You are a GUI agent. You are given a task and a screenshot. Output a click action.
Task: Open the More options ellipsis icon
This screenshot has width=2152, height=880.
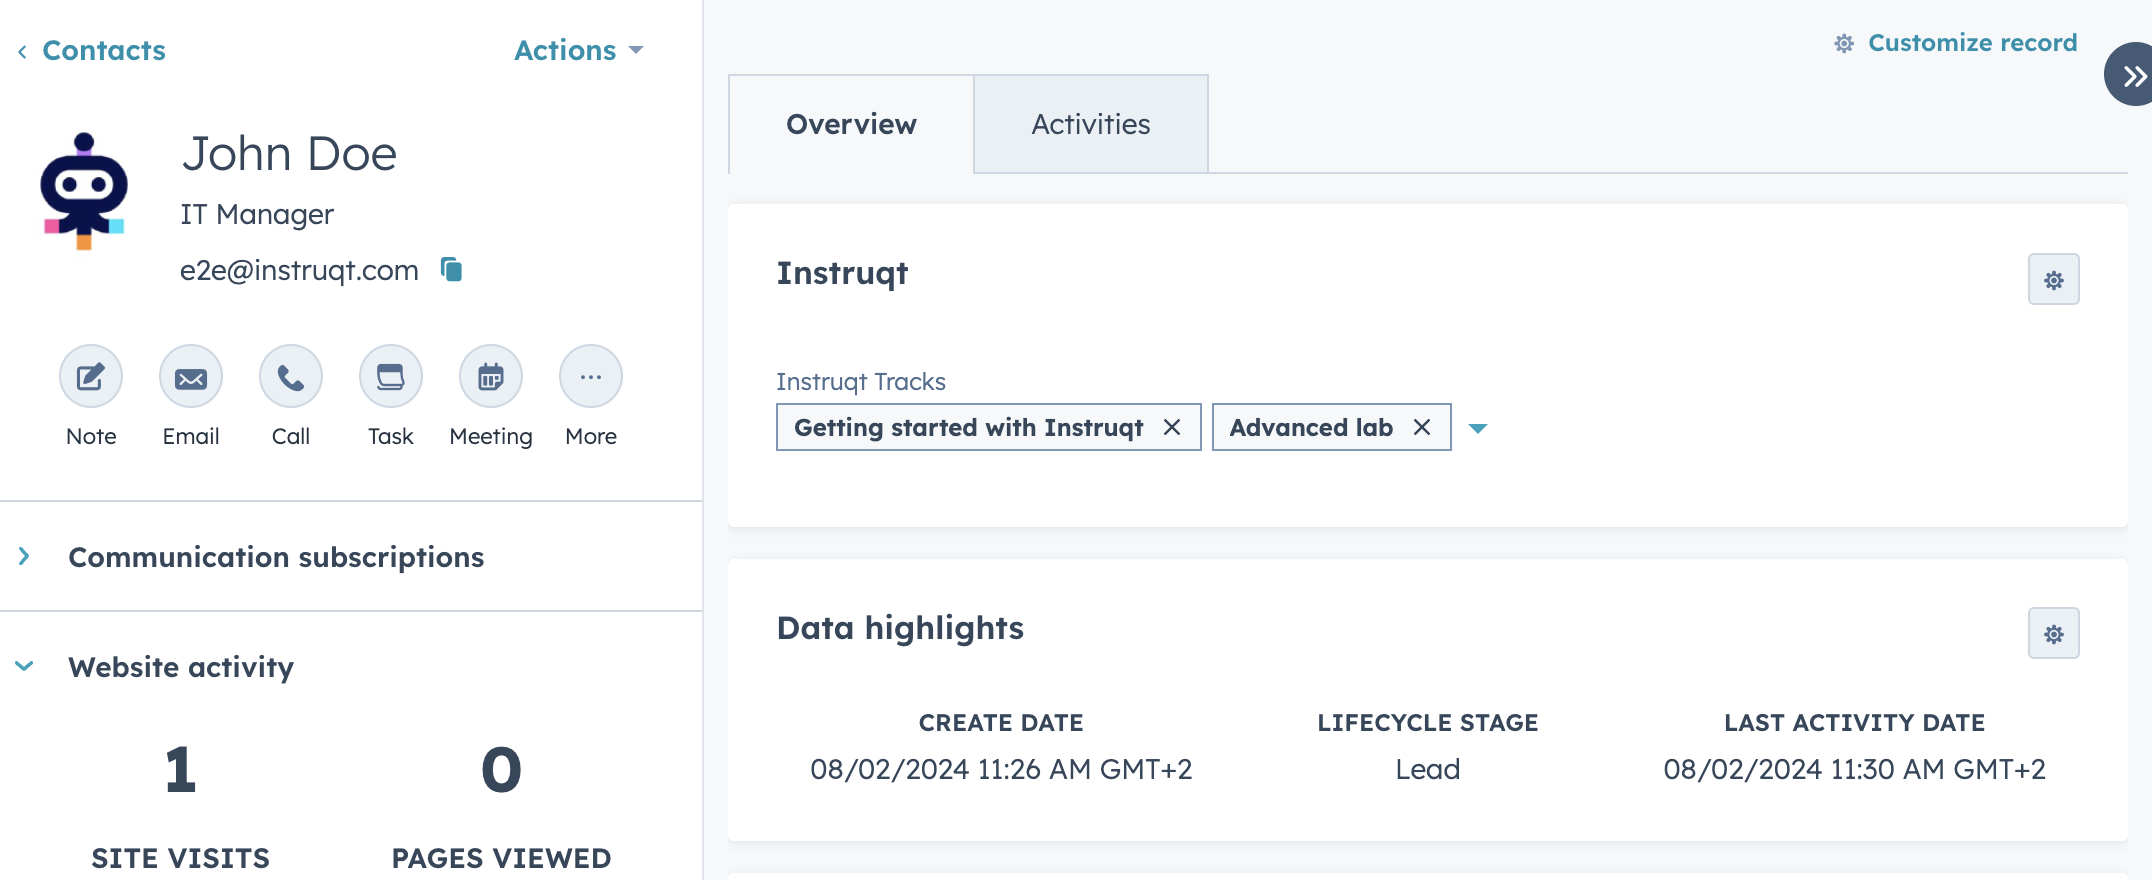(591, 377)
